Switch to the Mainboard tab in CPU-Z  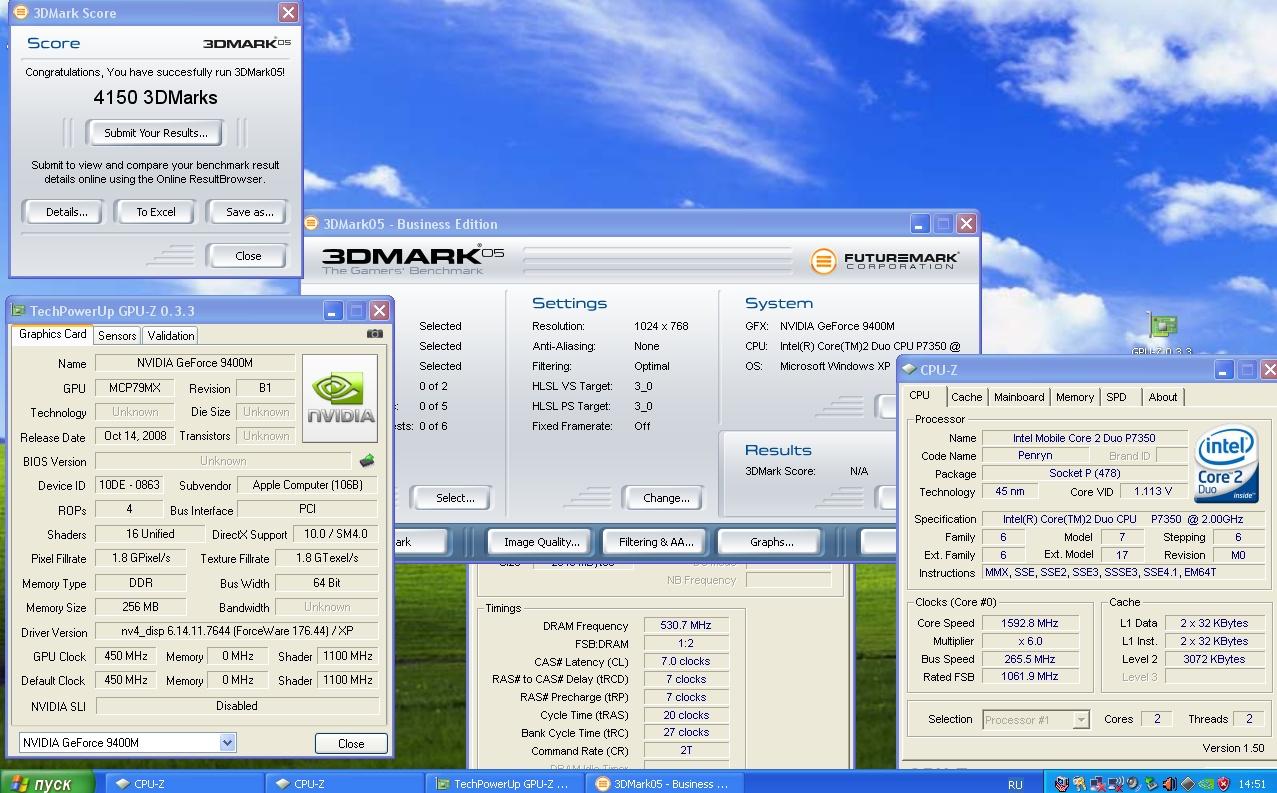point(1019,397)
